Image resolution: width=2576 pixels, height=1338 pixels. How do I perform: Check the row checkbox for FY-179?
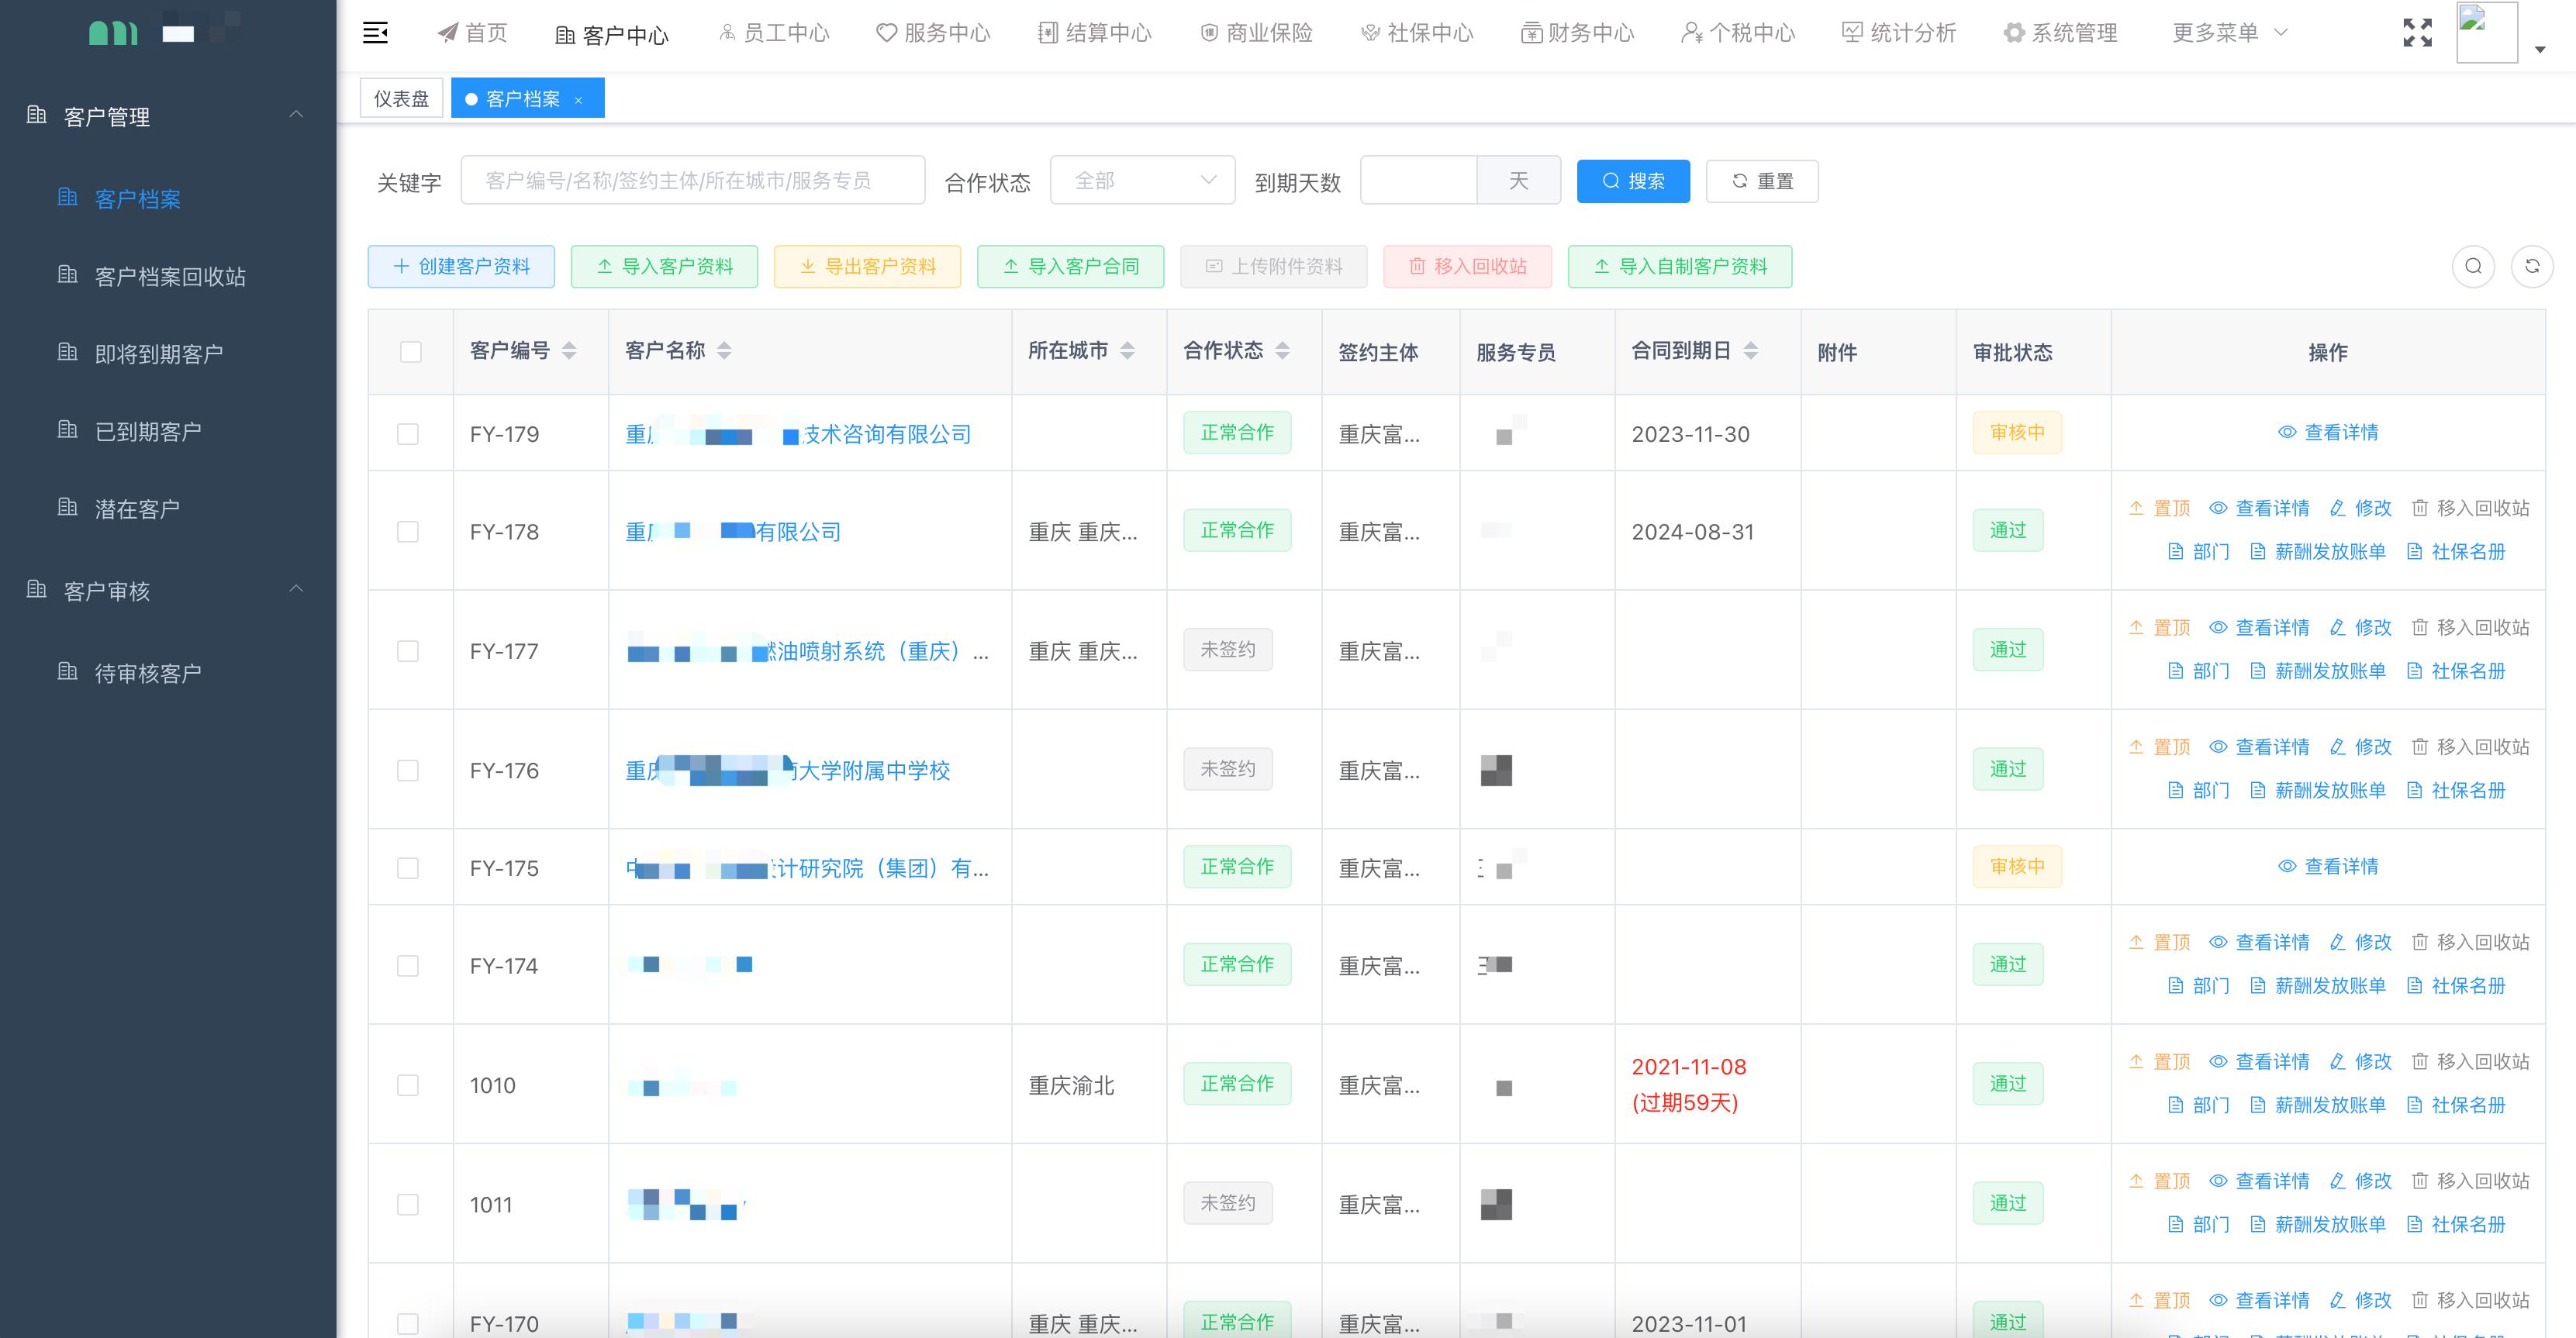[408, 433]
